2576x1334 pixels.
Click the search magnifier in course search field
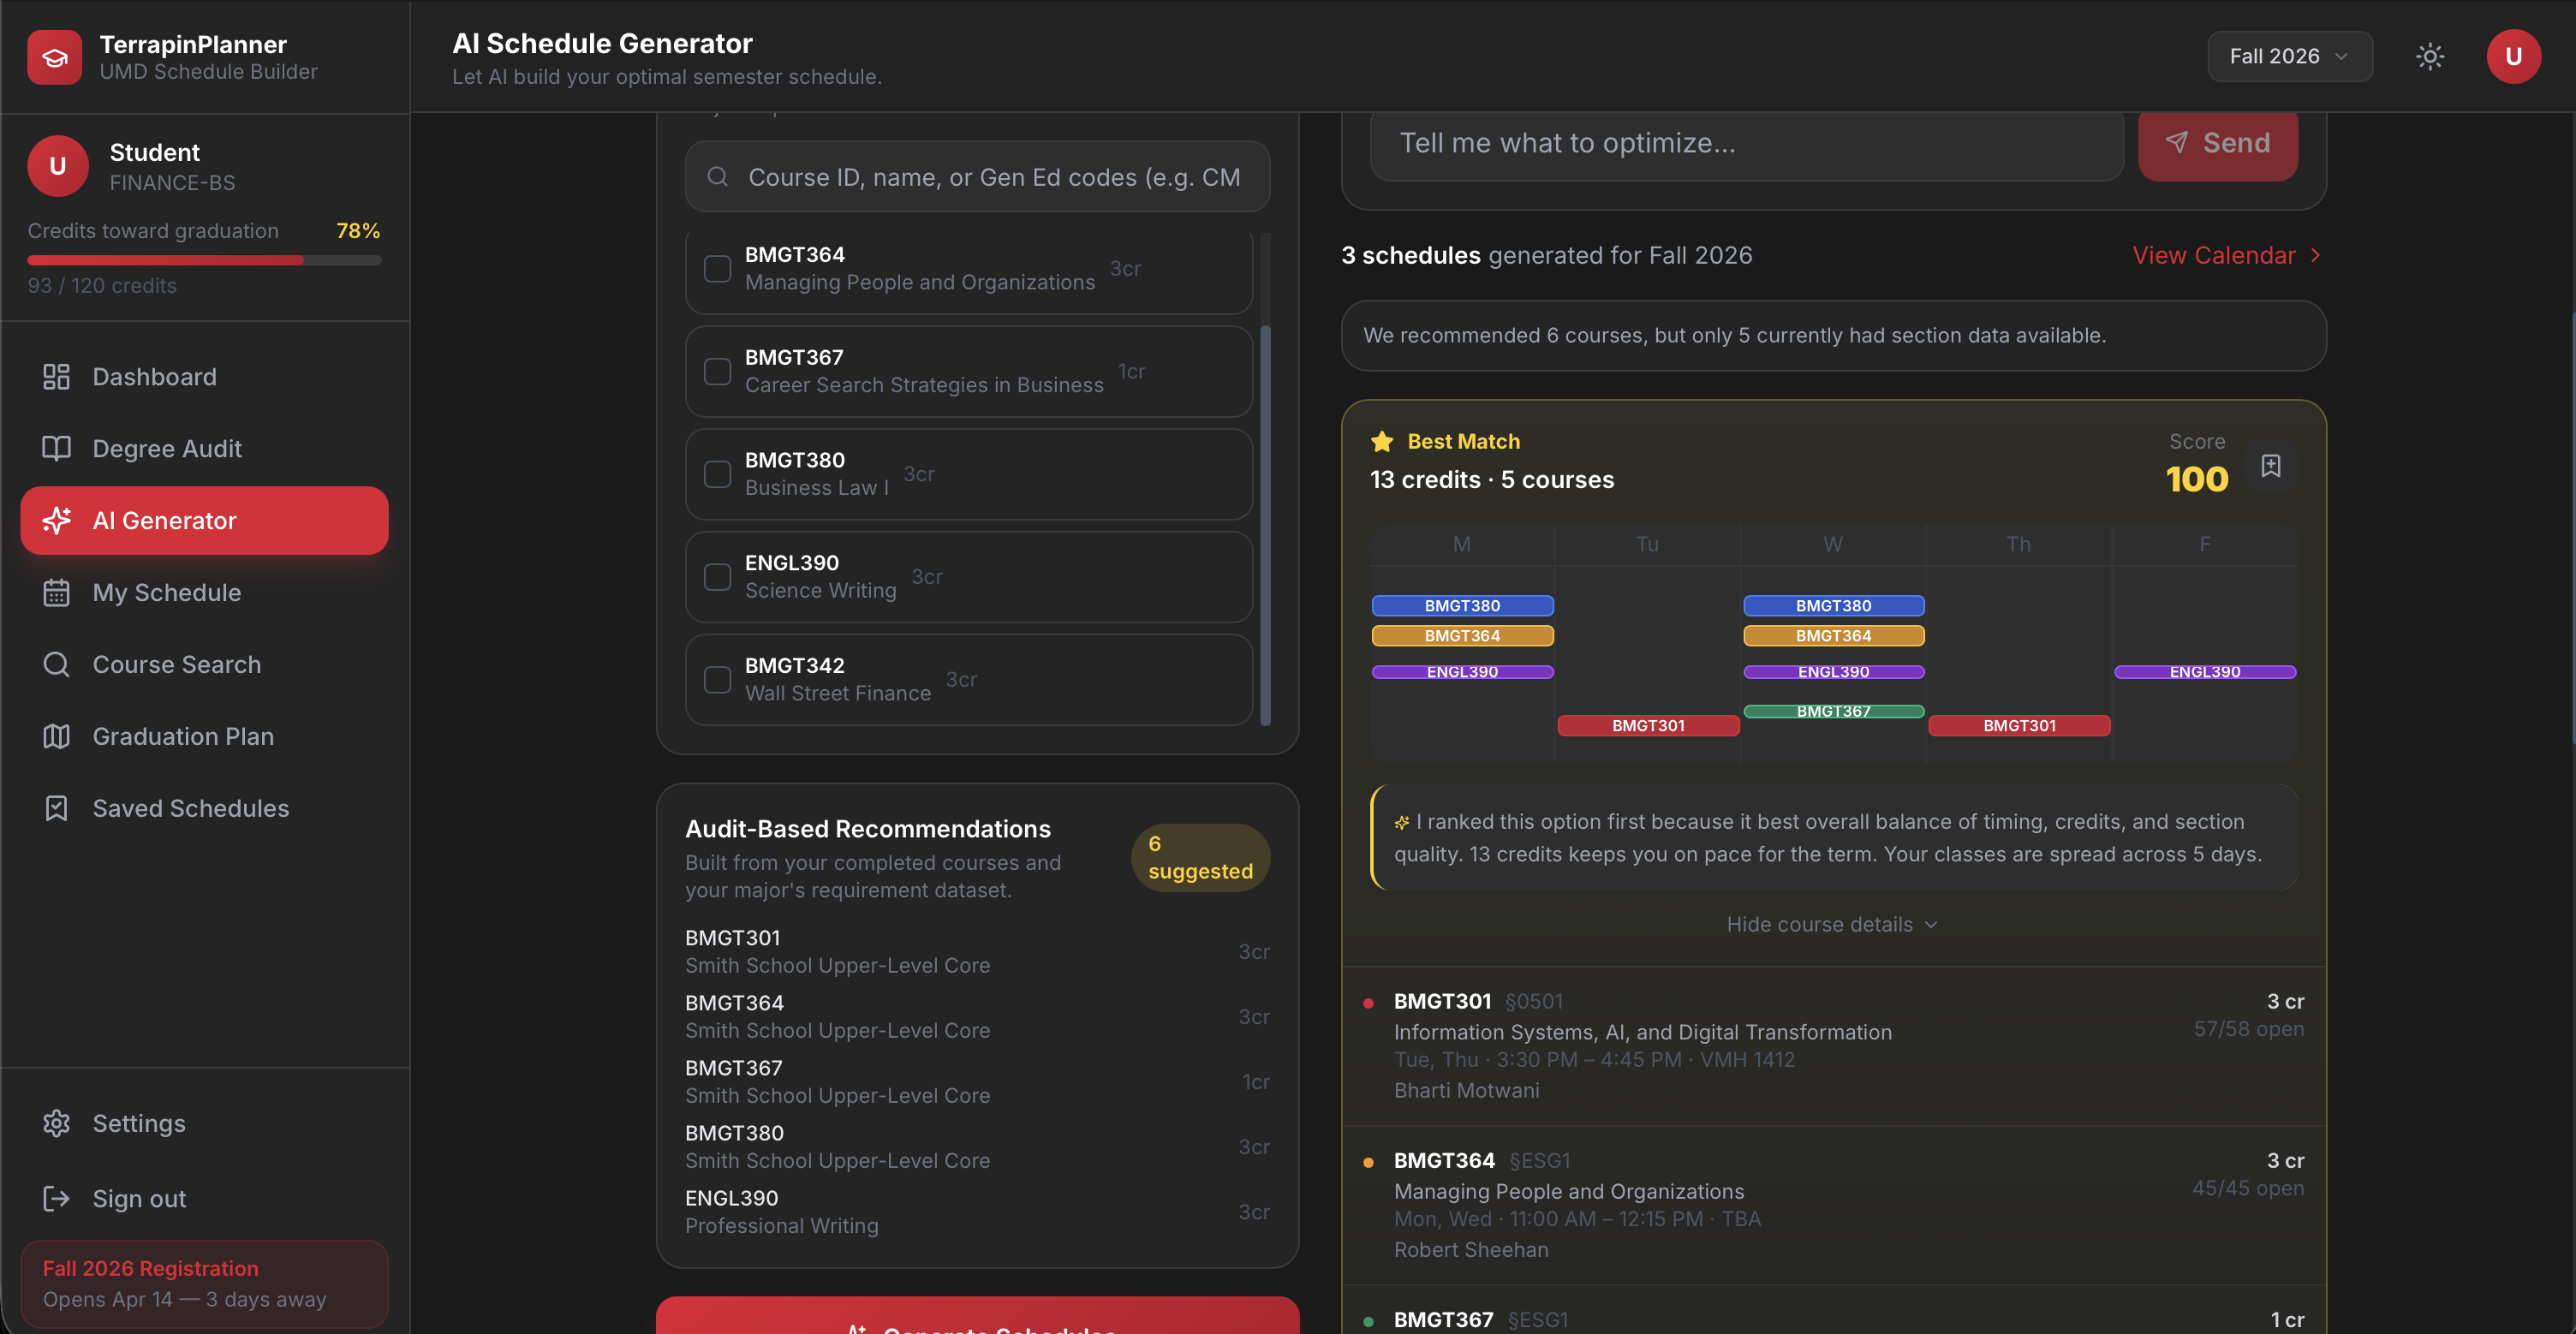point(717,177)
